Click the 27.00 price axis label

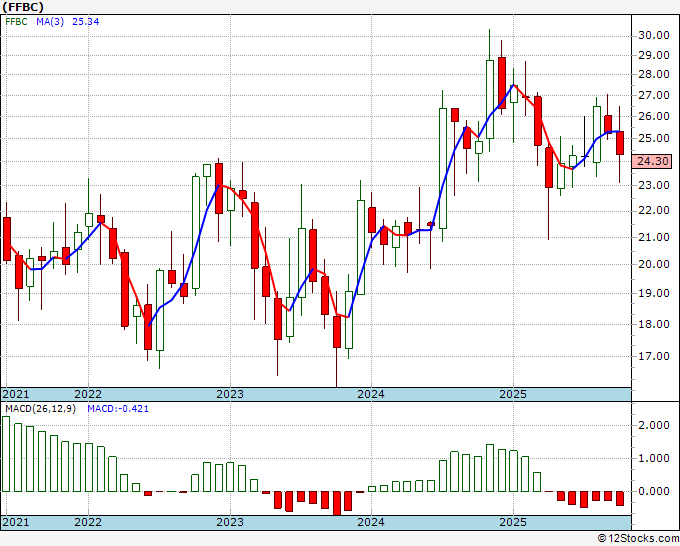click(654, 95)
